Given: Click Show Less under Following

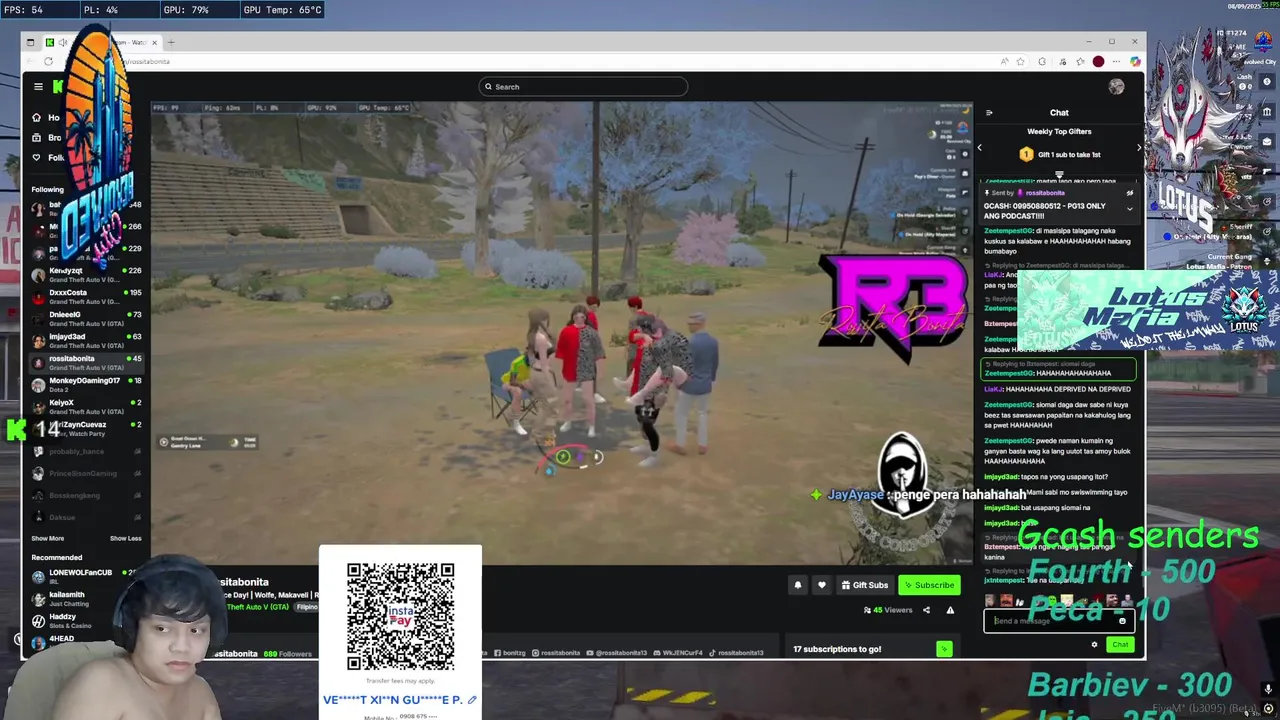Looking at the screenshot, I should coord(125,538).
